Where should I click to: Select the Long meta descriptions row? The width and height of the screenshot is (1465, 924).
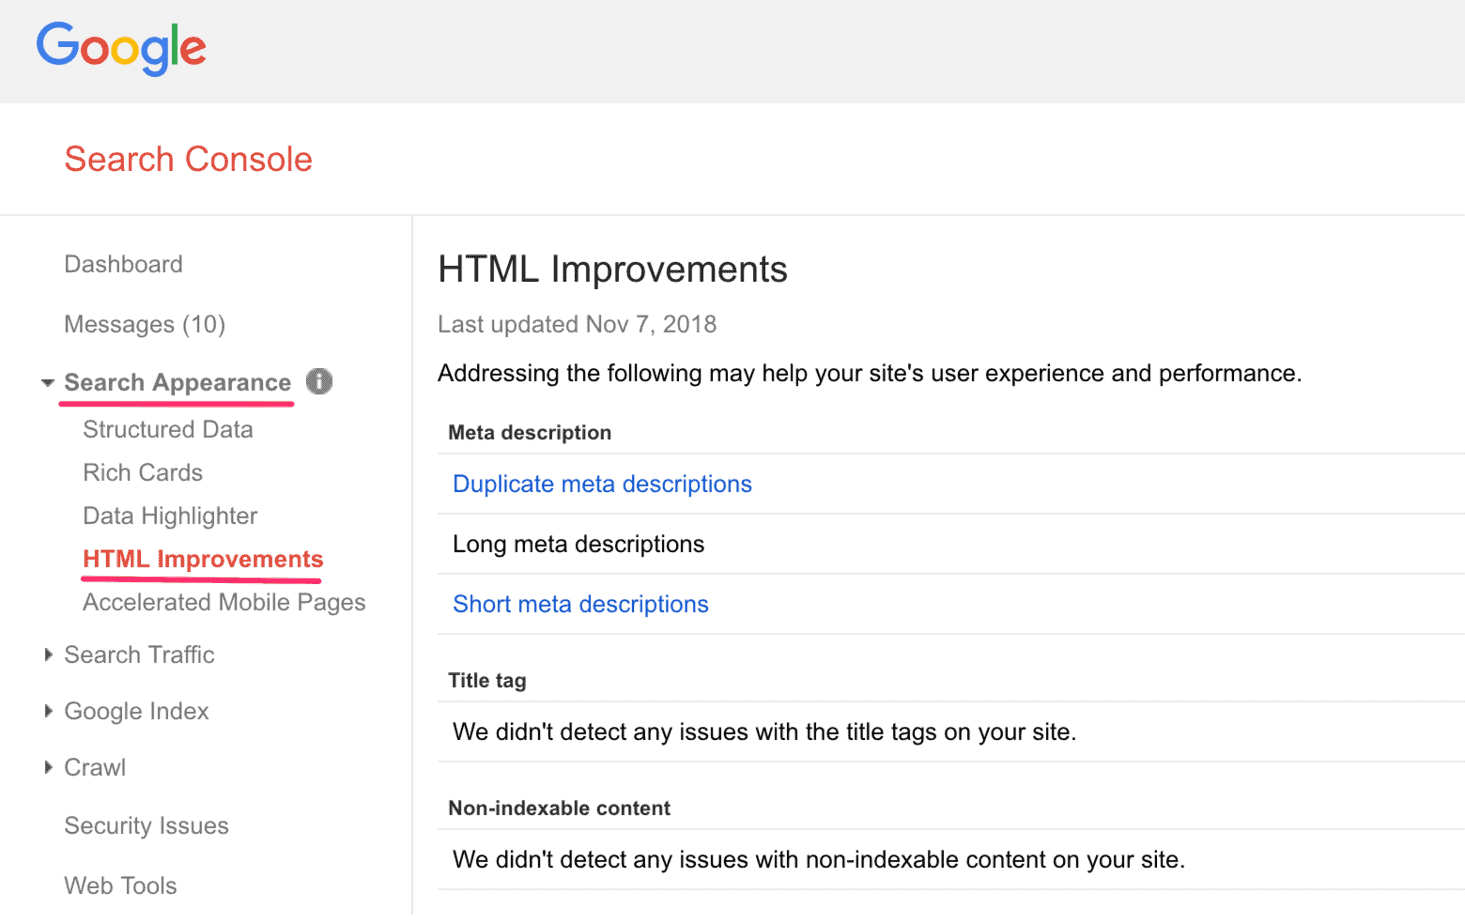tap(578, 543)
